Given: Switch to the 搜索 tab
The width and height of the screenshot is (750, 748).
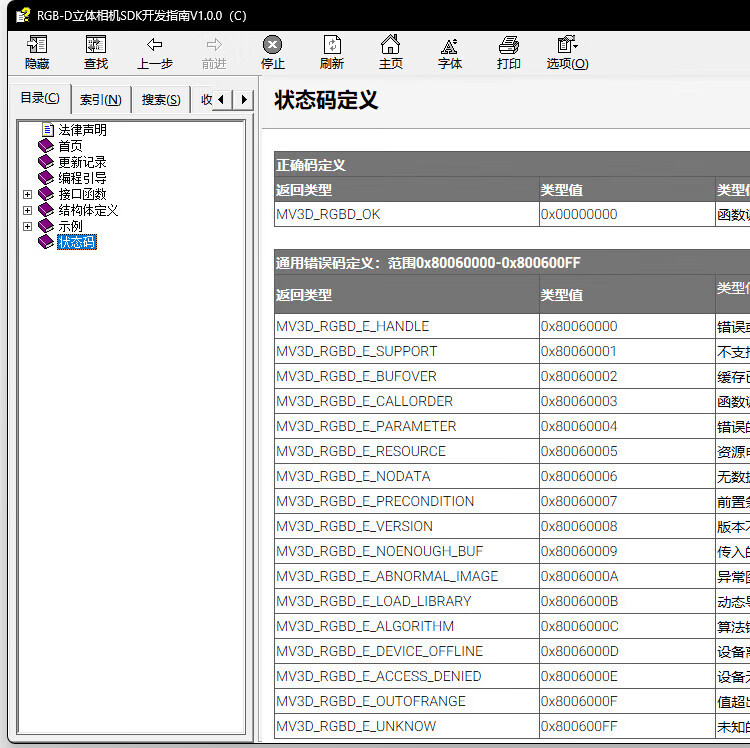Looking at the screenshot, I should [161, 99].
